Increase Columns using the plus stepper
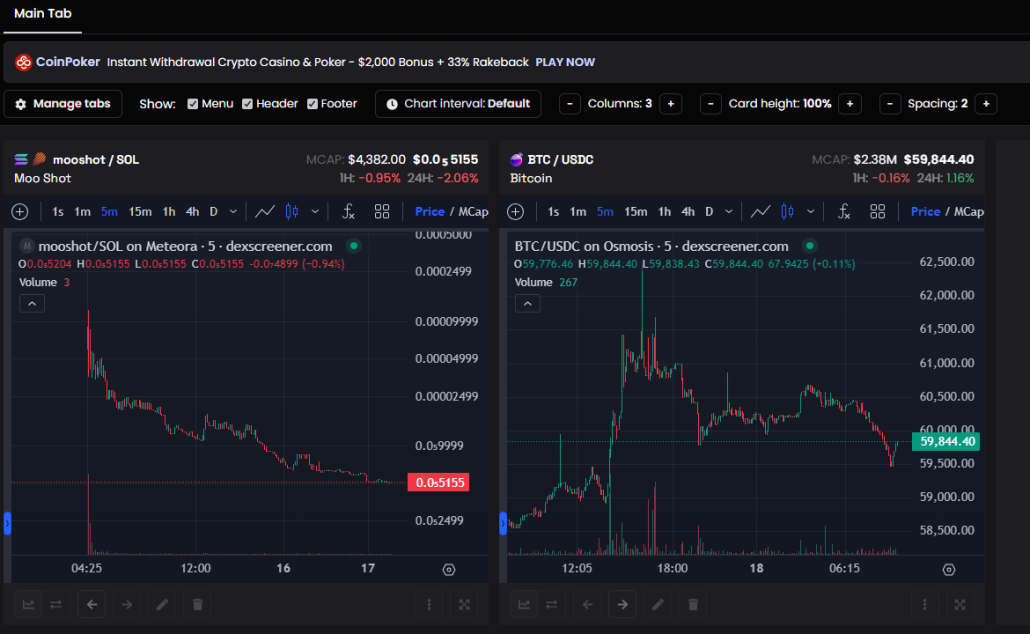 [x=669, y=103]
